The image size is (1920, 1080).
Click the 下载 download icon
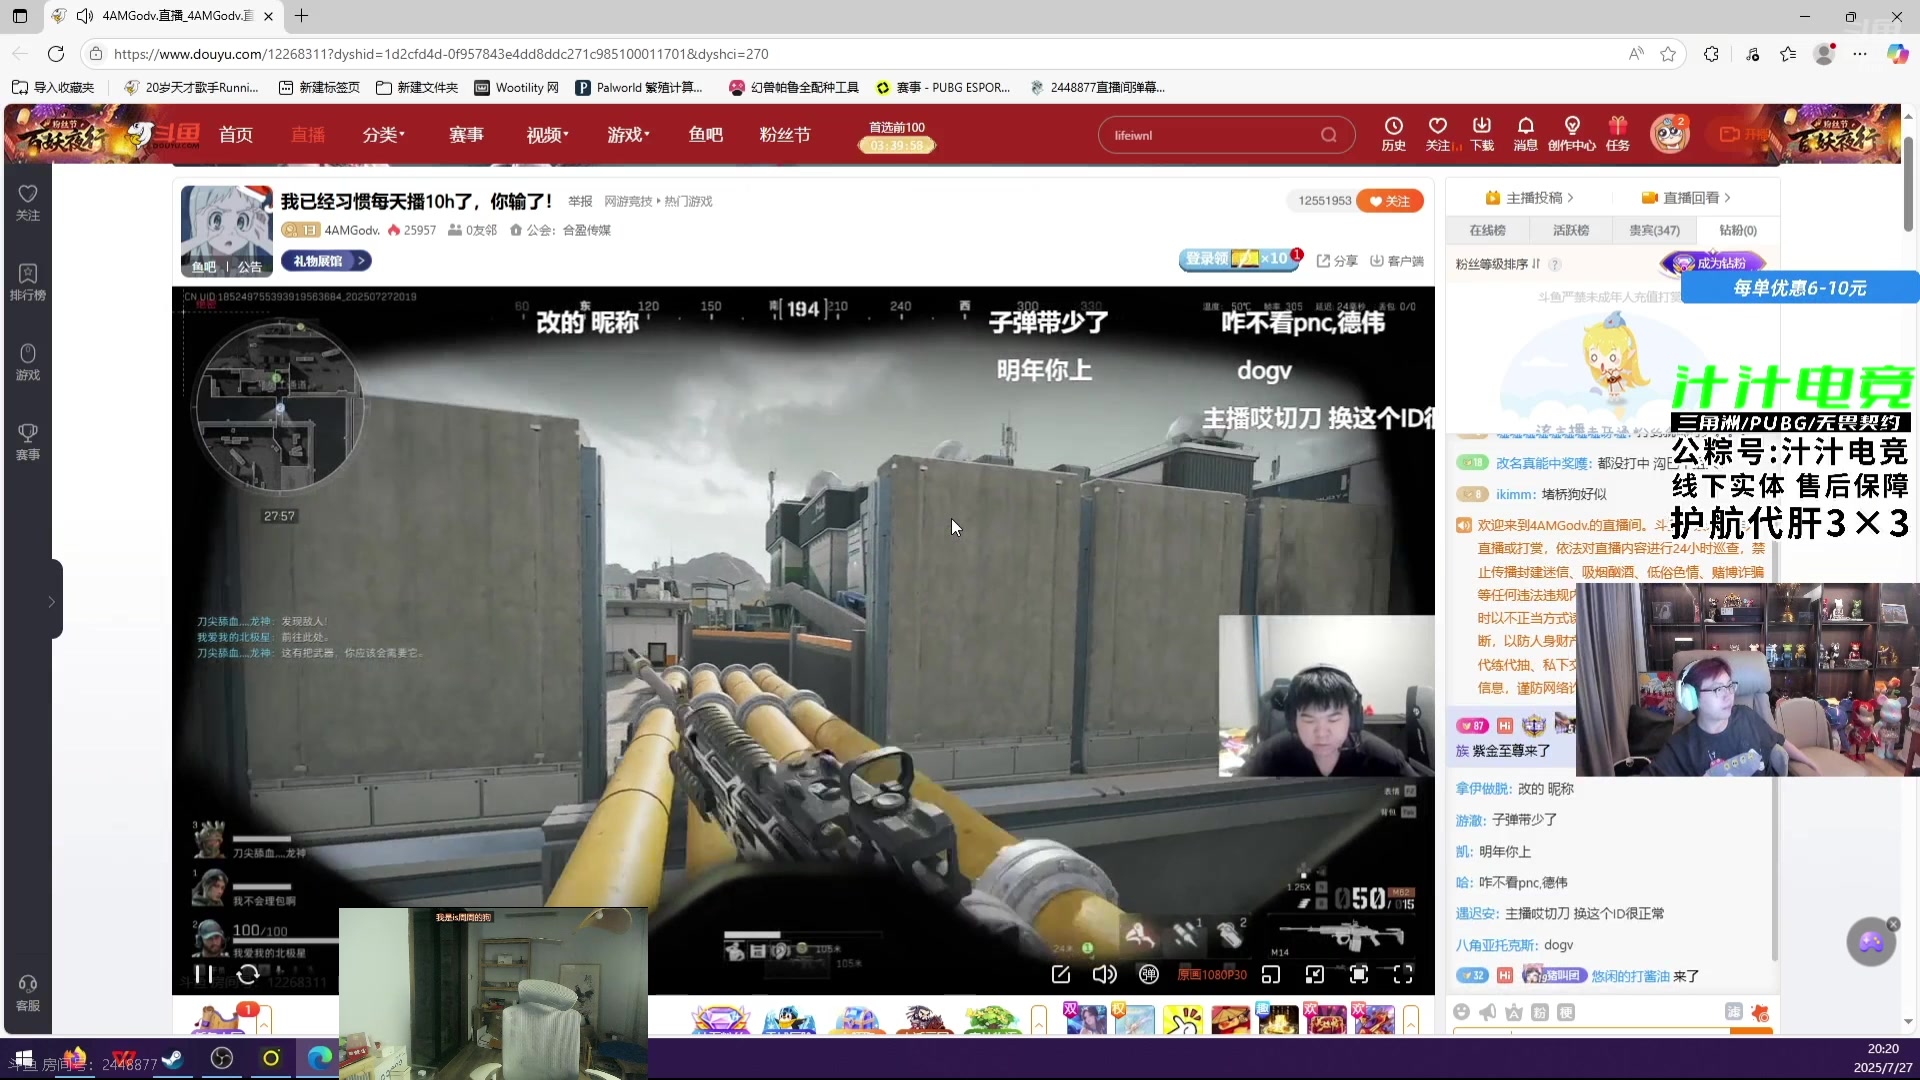[x=1481, y=134]
